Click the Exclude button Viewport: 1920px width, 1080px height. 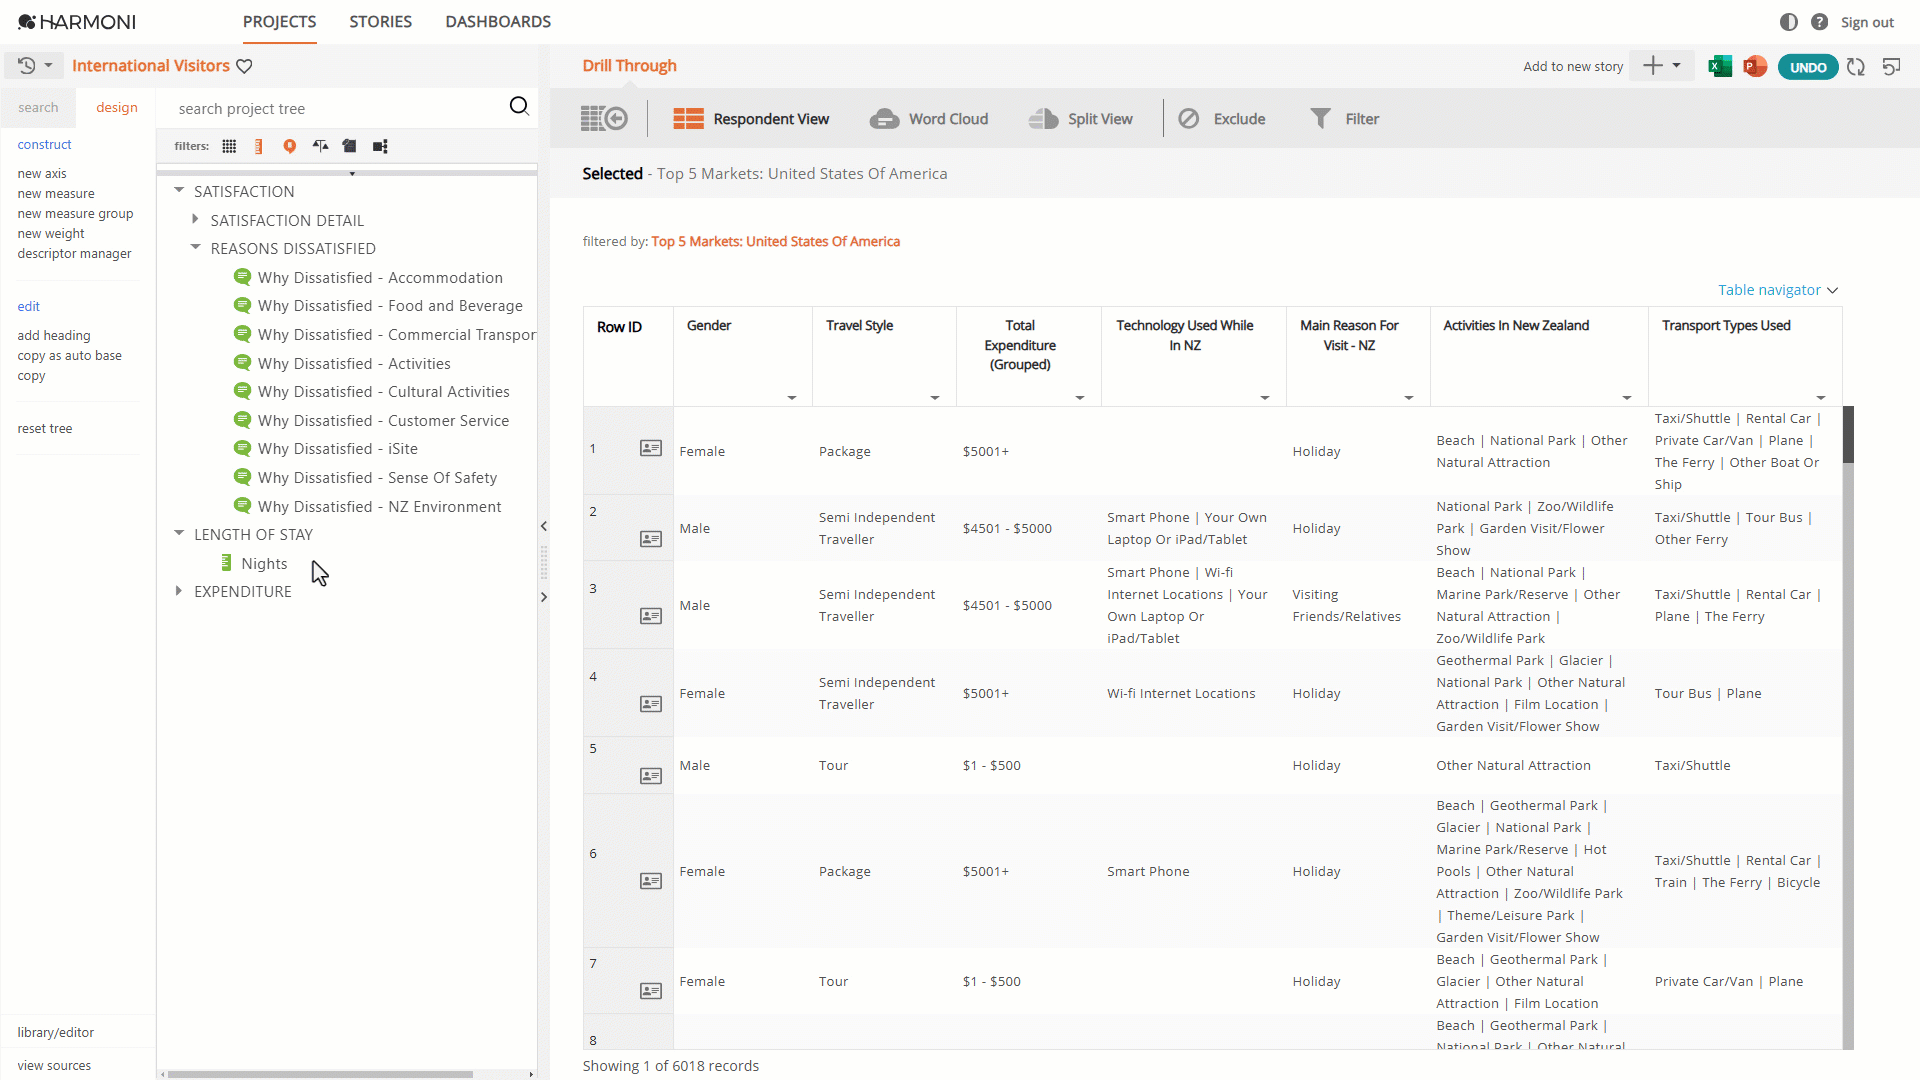click(x=1222, y=119)
